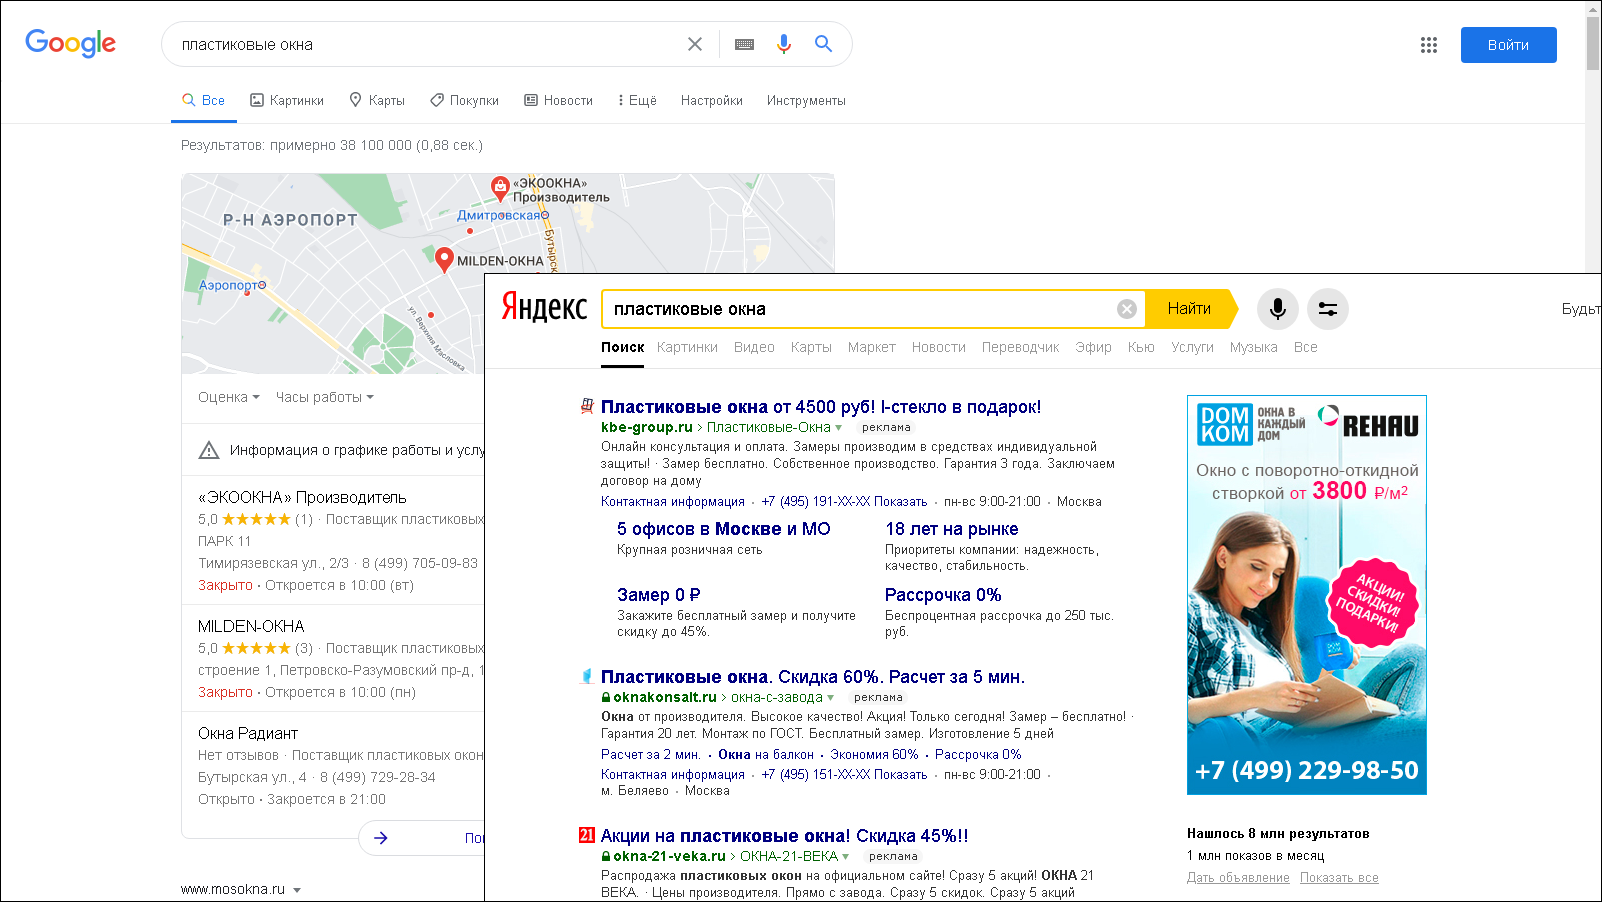This screenshot has width=1602, height=902.
Task: Click the blue Войти button
Action: (1508, 45)
